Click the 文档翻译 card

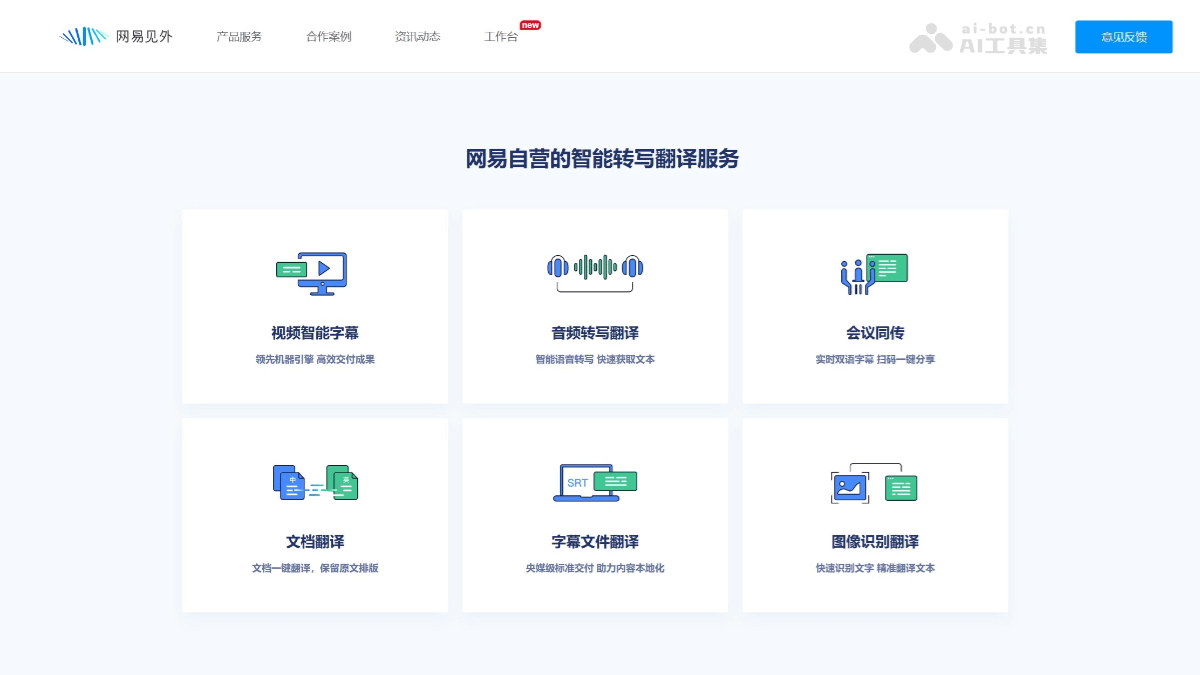314,516
